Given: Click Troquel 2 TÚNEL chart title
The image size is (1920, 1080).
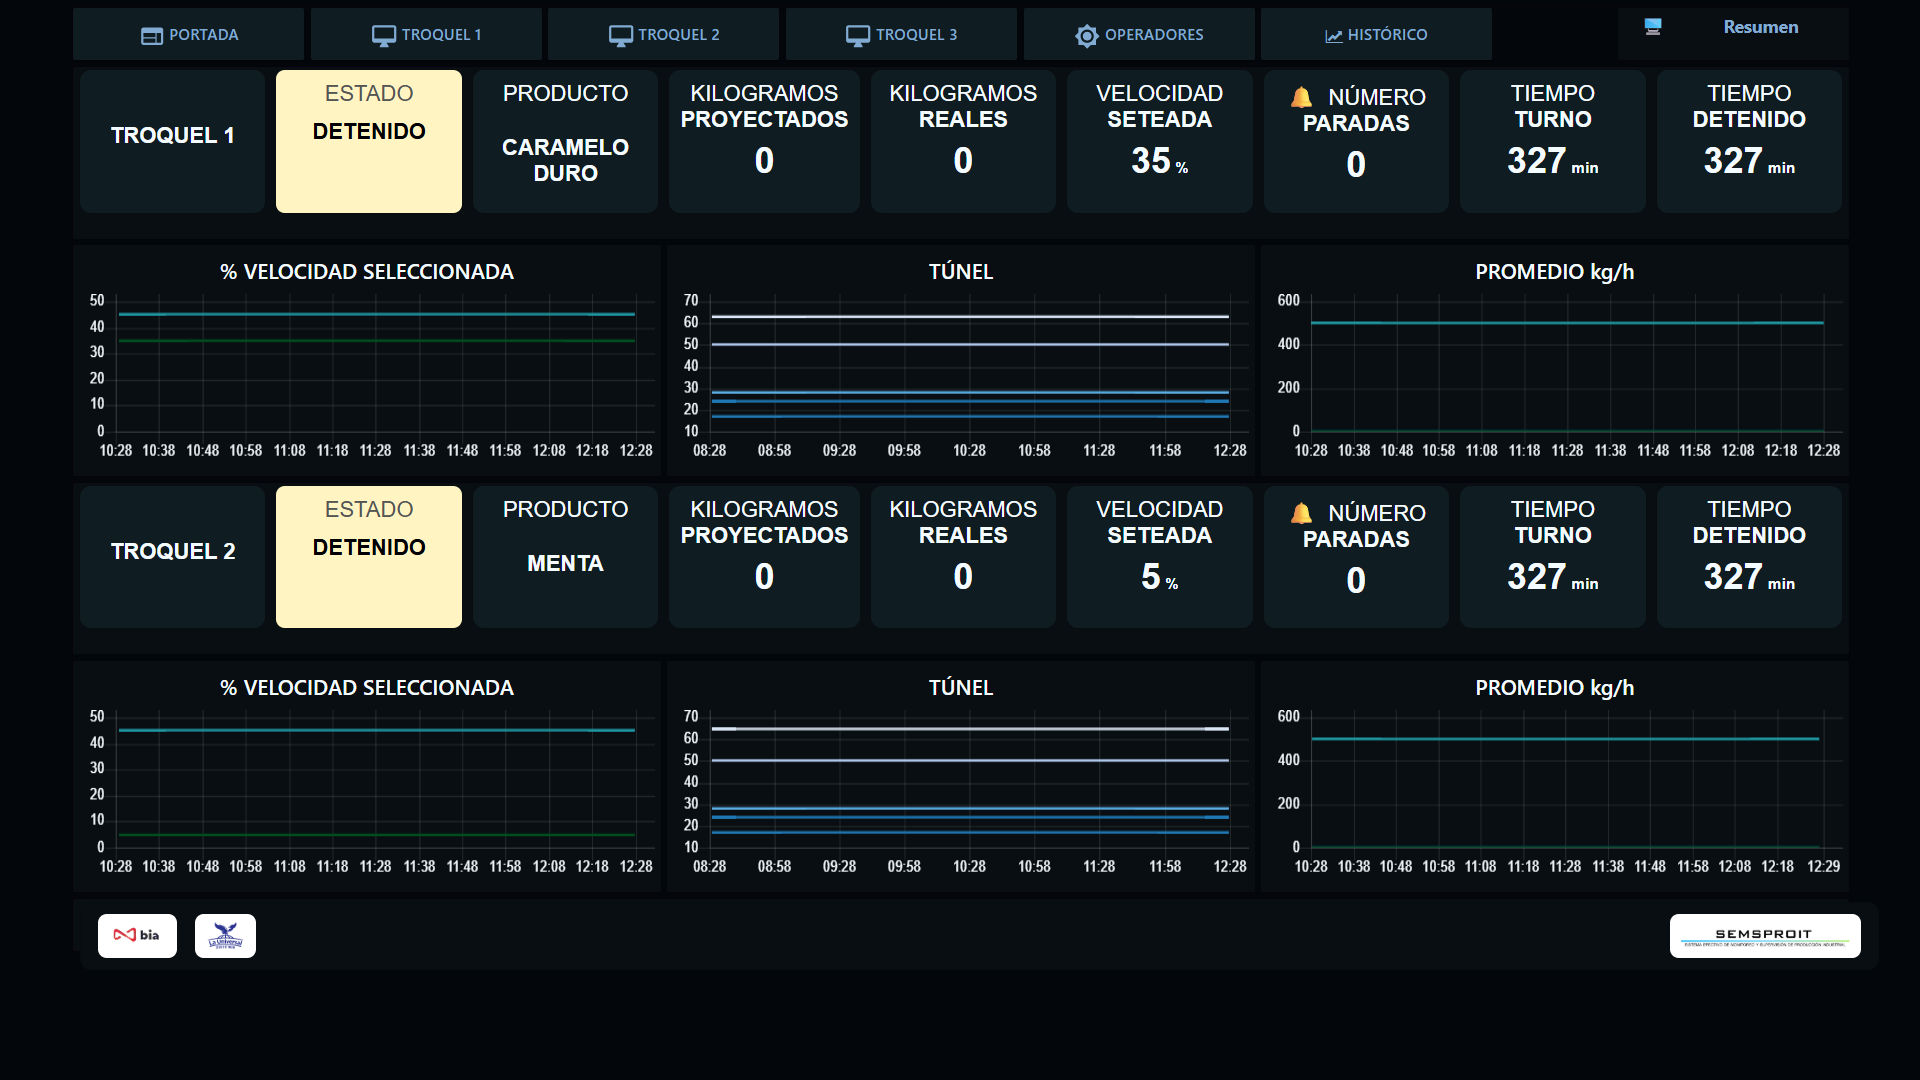Looking at the screenshot, I should tap(960, 688).
